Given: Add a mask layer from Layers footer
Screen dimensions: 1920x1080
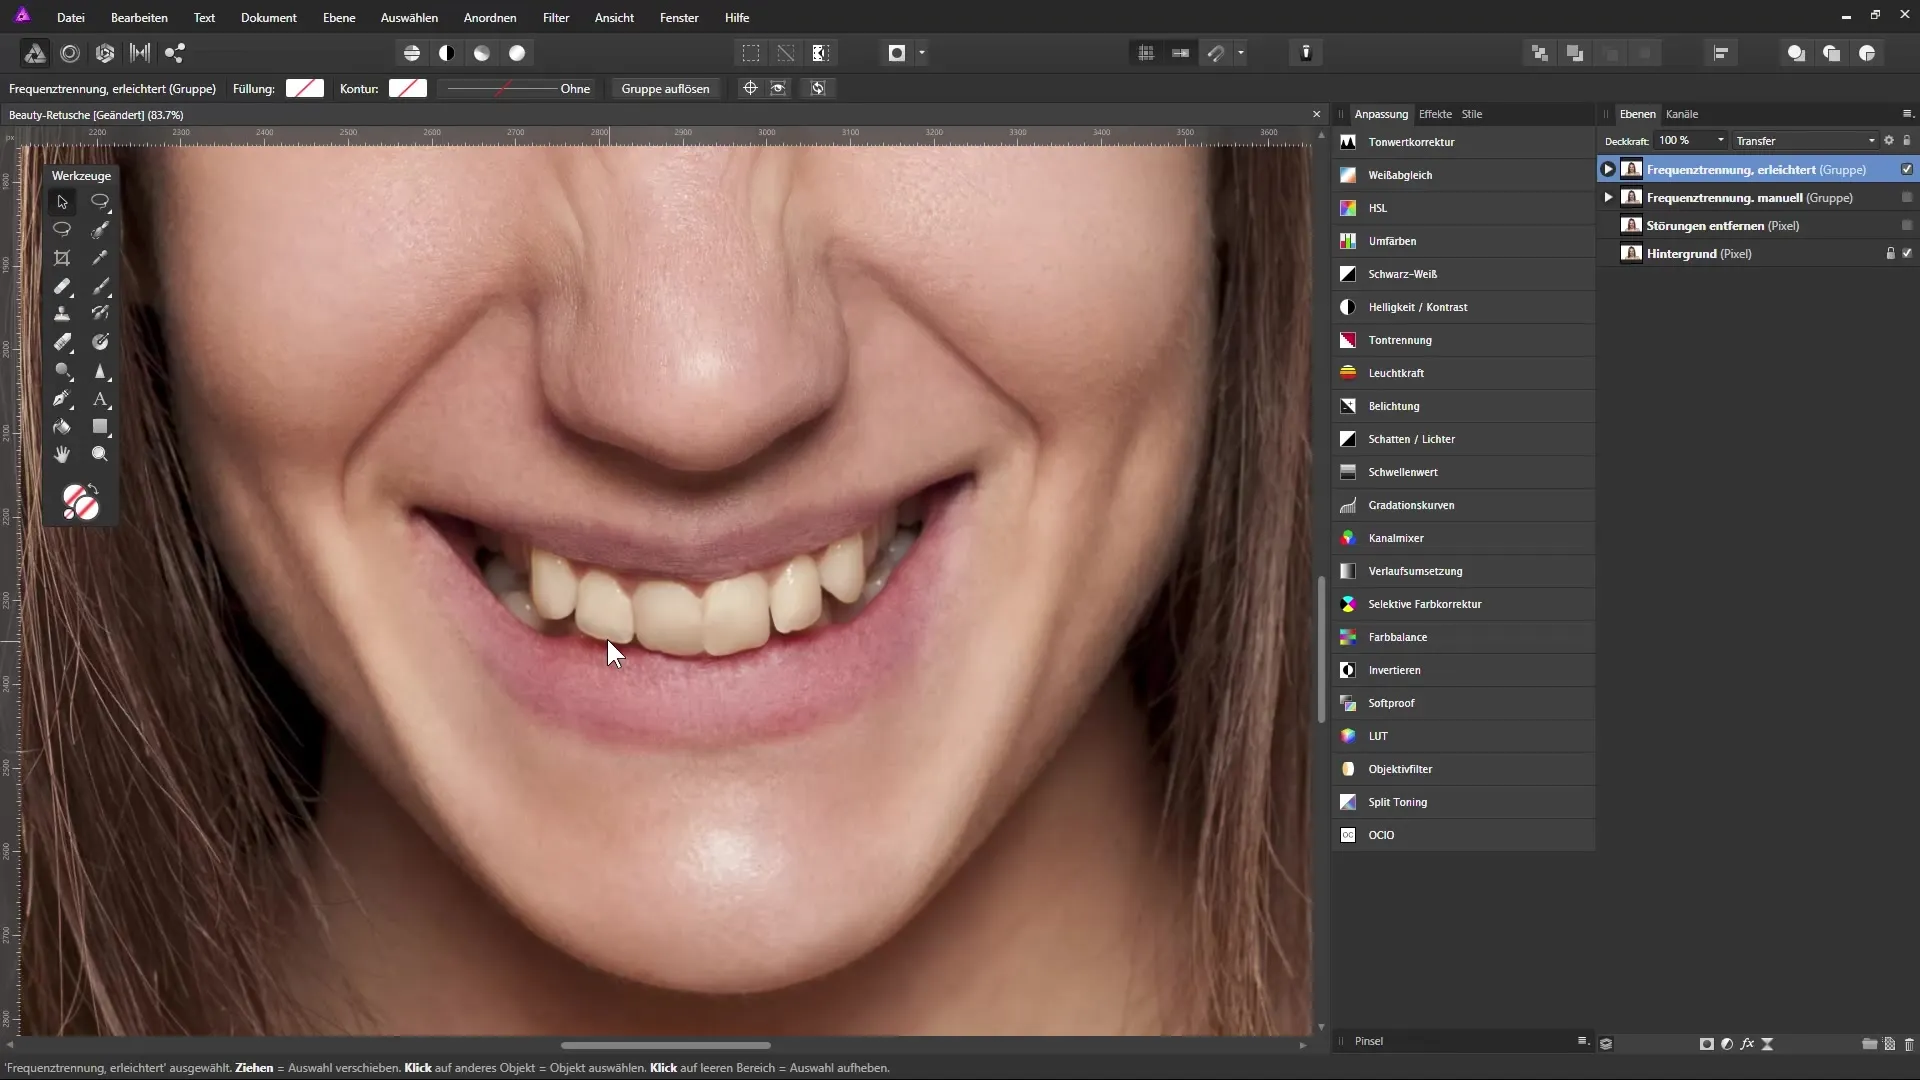Looking at the screenshot, I should pyautogui.click(x=1707, y=1043).
